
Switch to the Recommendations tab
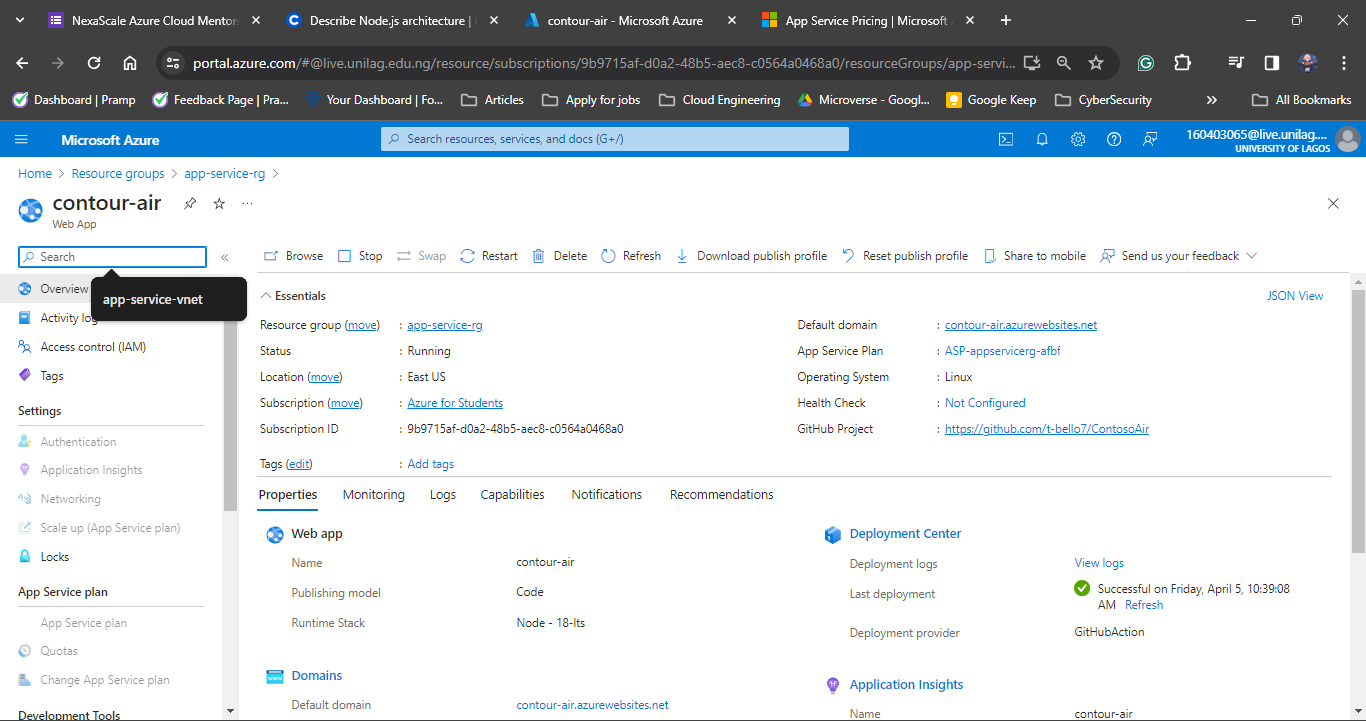tap(722, 495)
